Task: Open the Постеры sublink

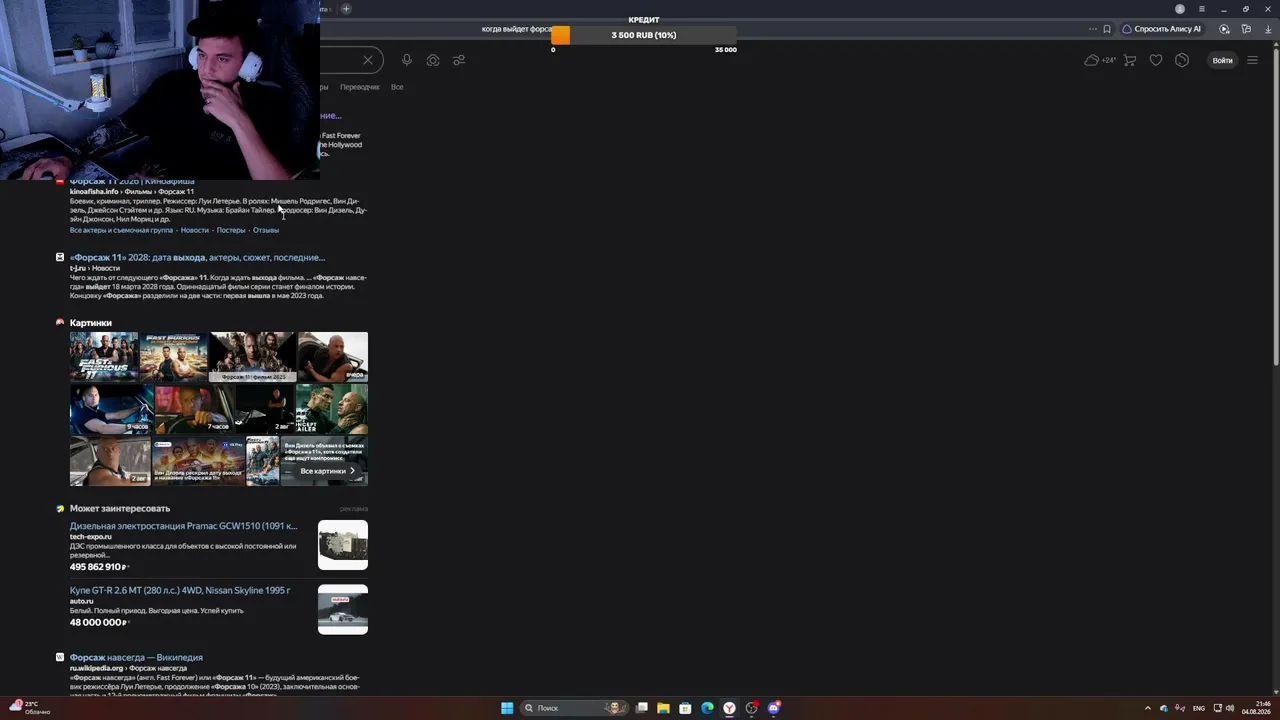Action: [231, 230]
